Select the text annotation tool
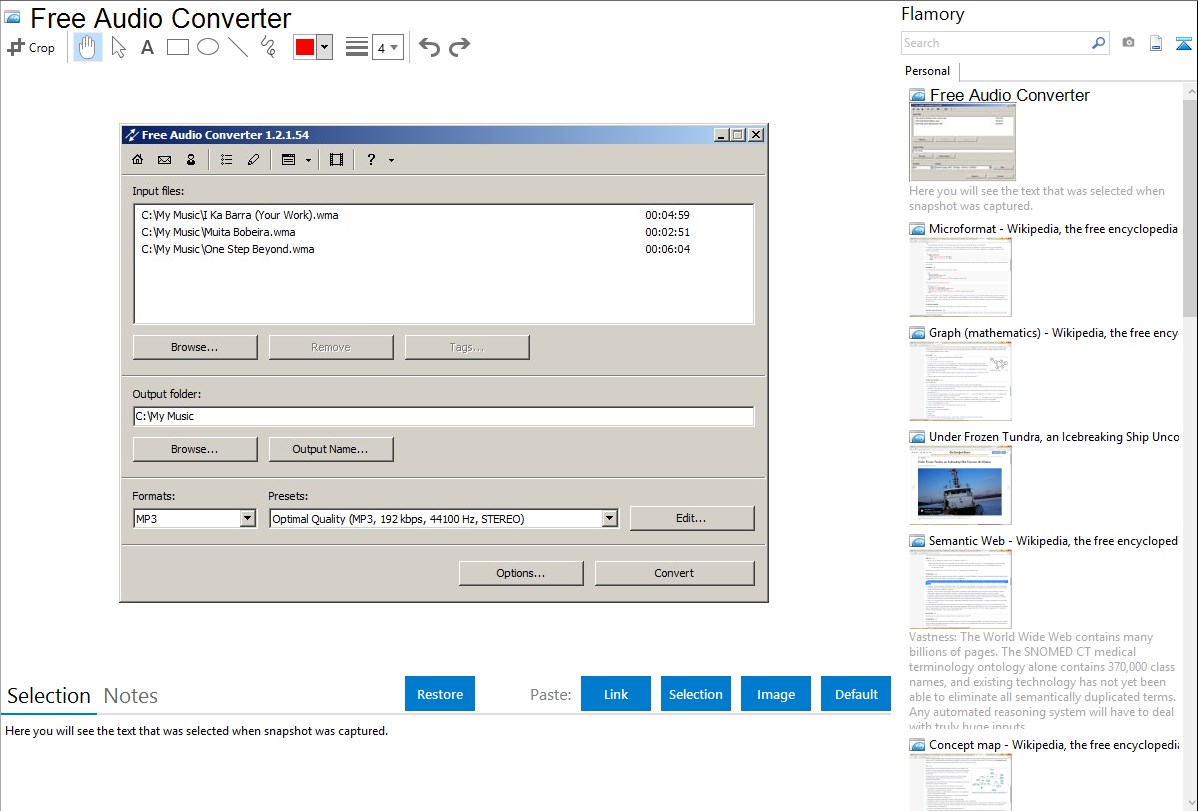Viewport: 1198px width, 811px height. click(x=147, y=47)
